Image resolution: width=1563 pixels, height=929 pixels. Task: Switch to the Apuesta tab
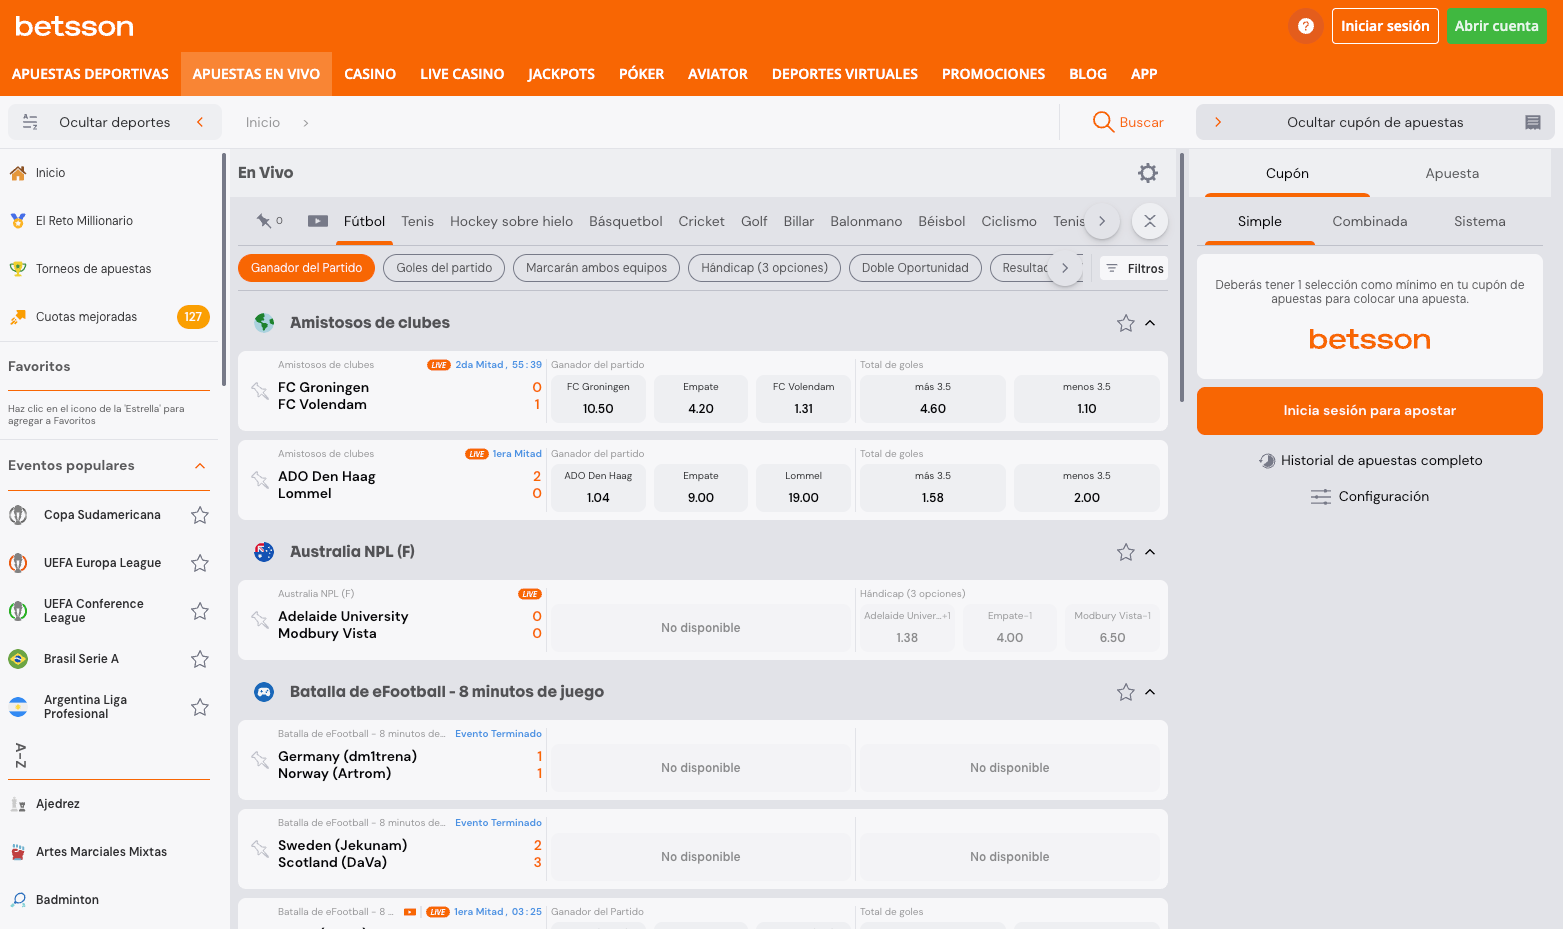point(1452,173)
